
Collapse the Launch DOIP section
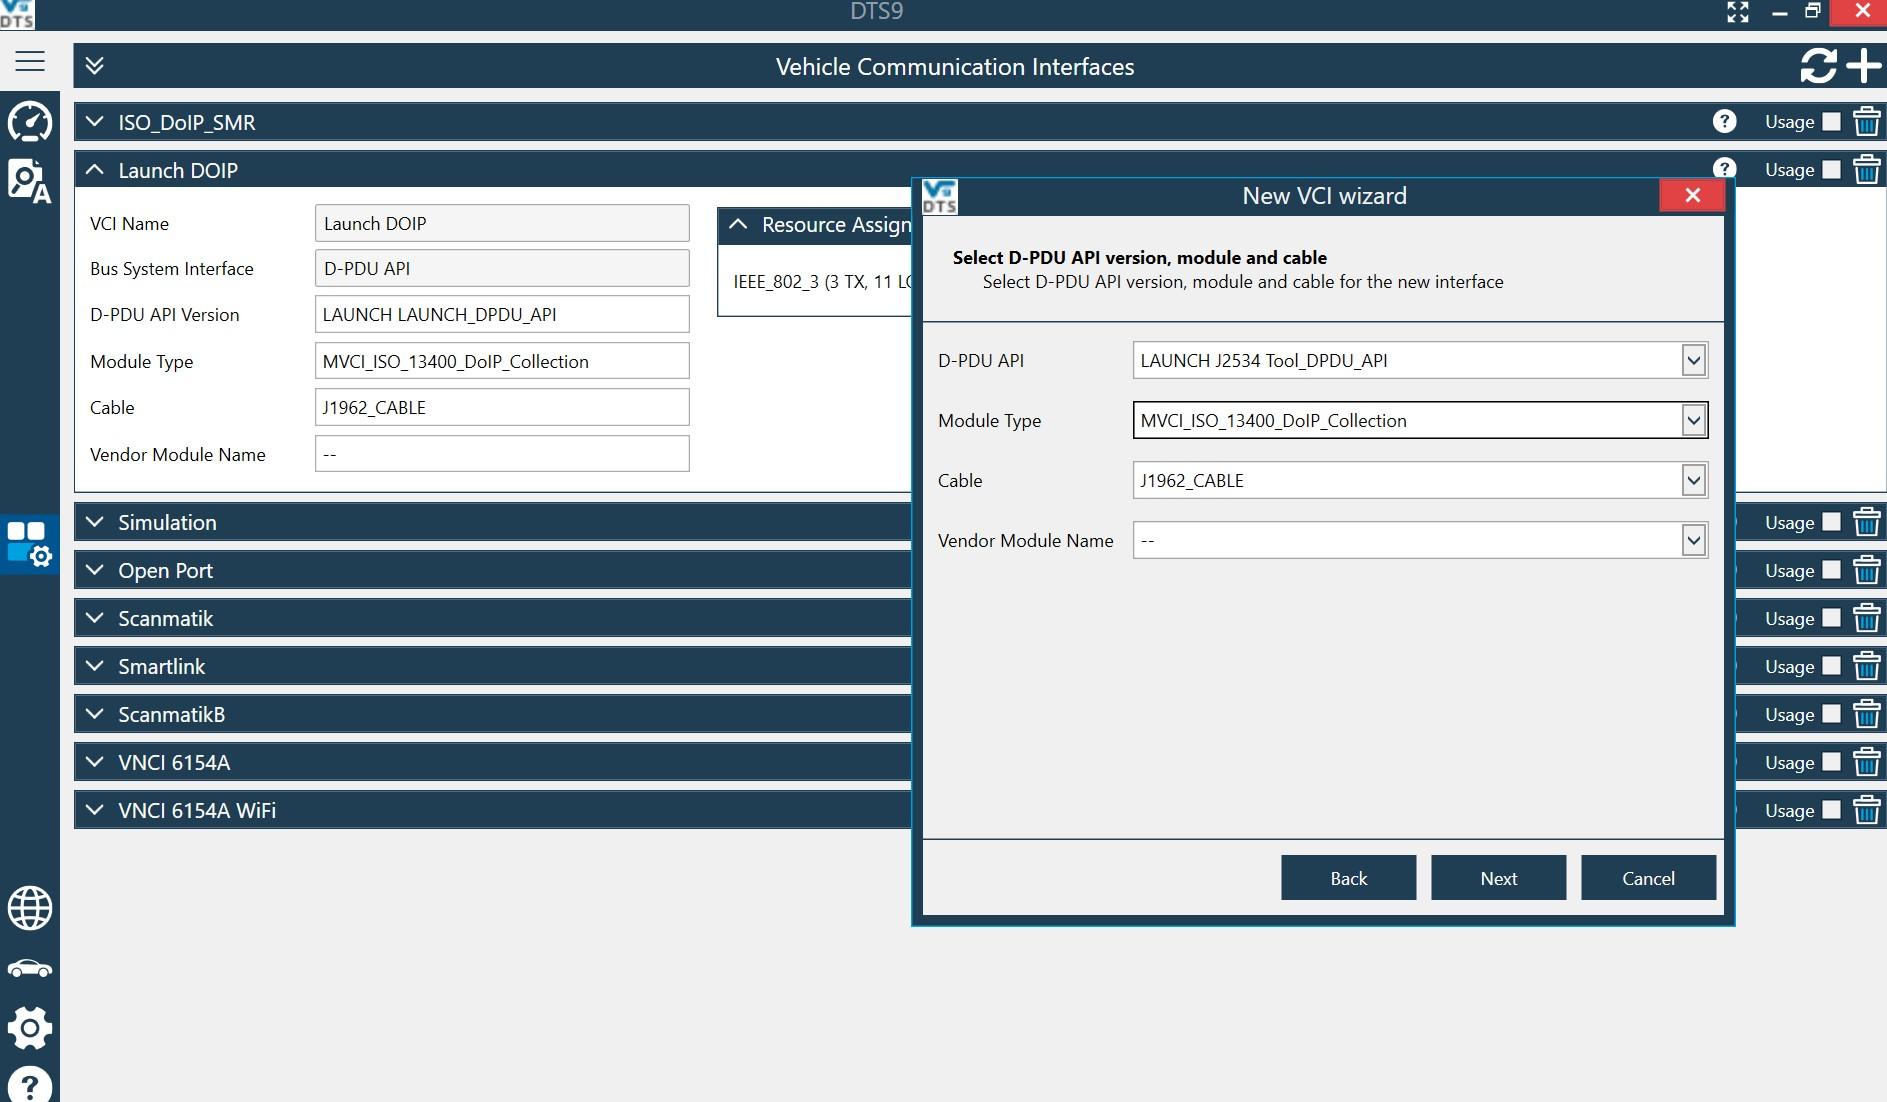click(x=95, y=170)
